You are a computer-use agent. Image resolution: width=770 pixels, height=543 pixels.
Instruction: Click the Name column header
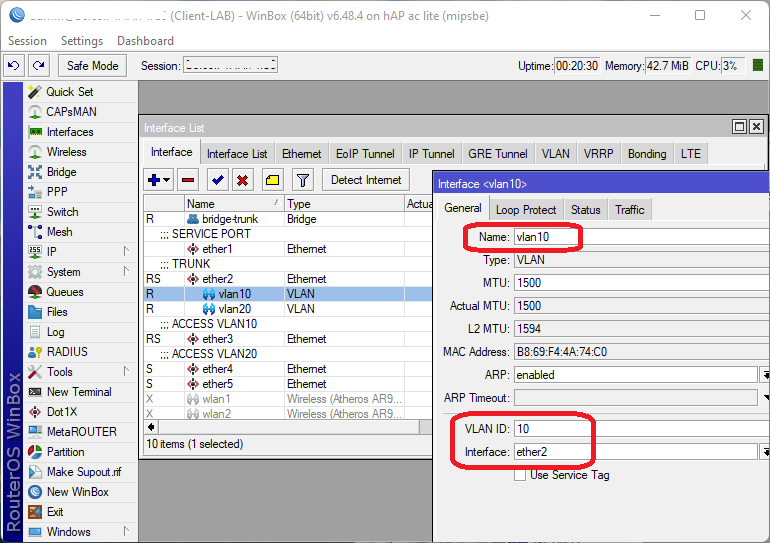click(234, 204)
